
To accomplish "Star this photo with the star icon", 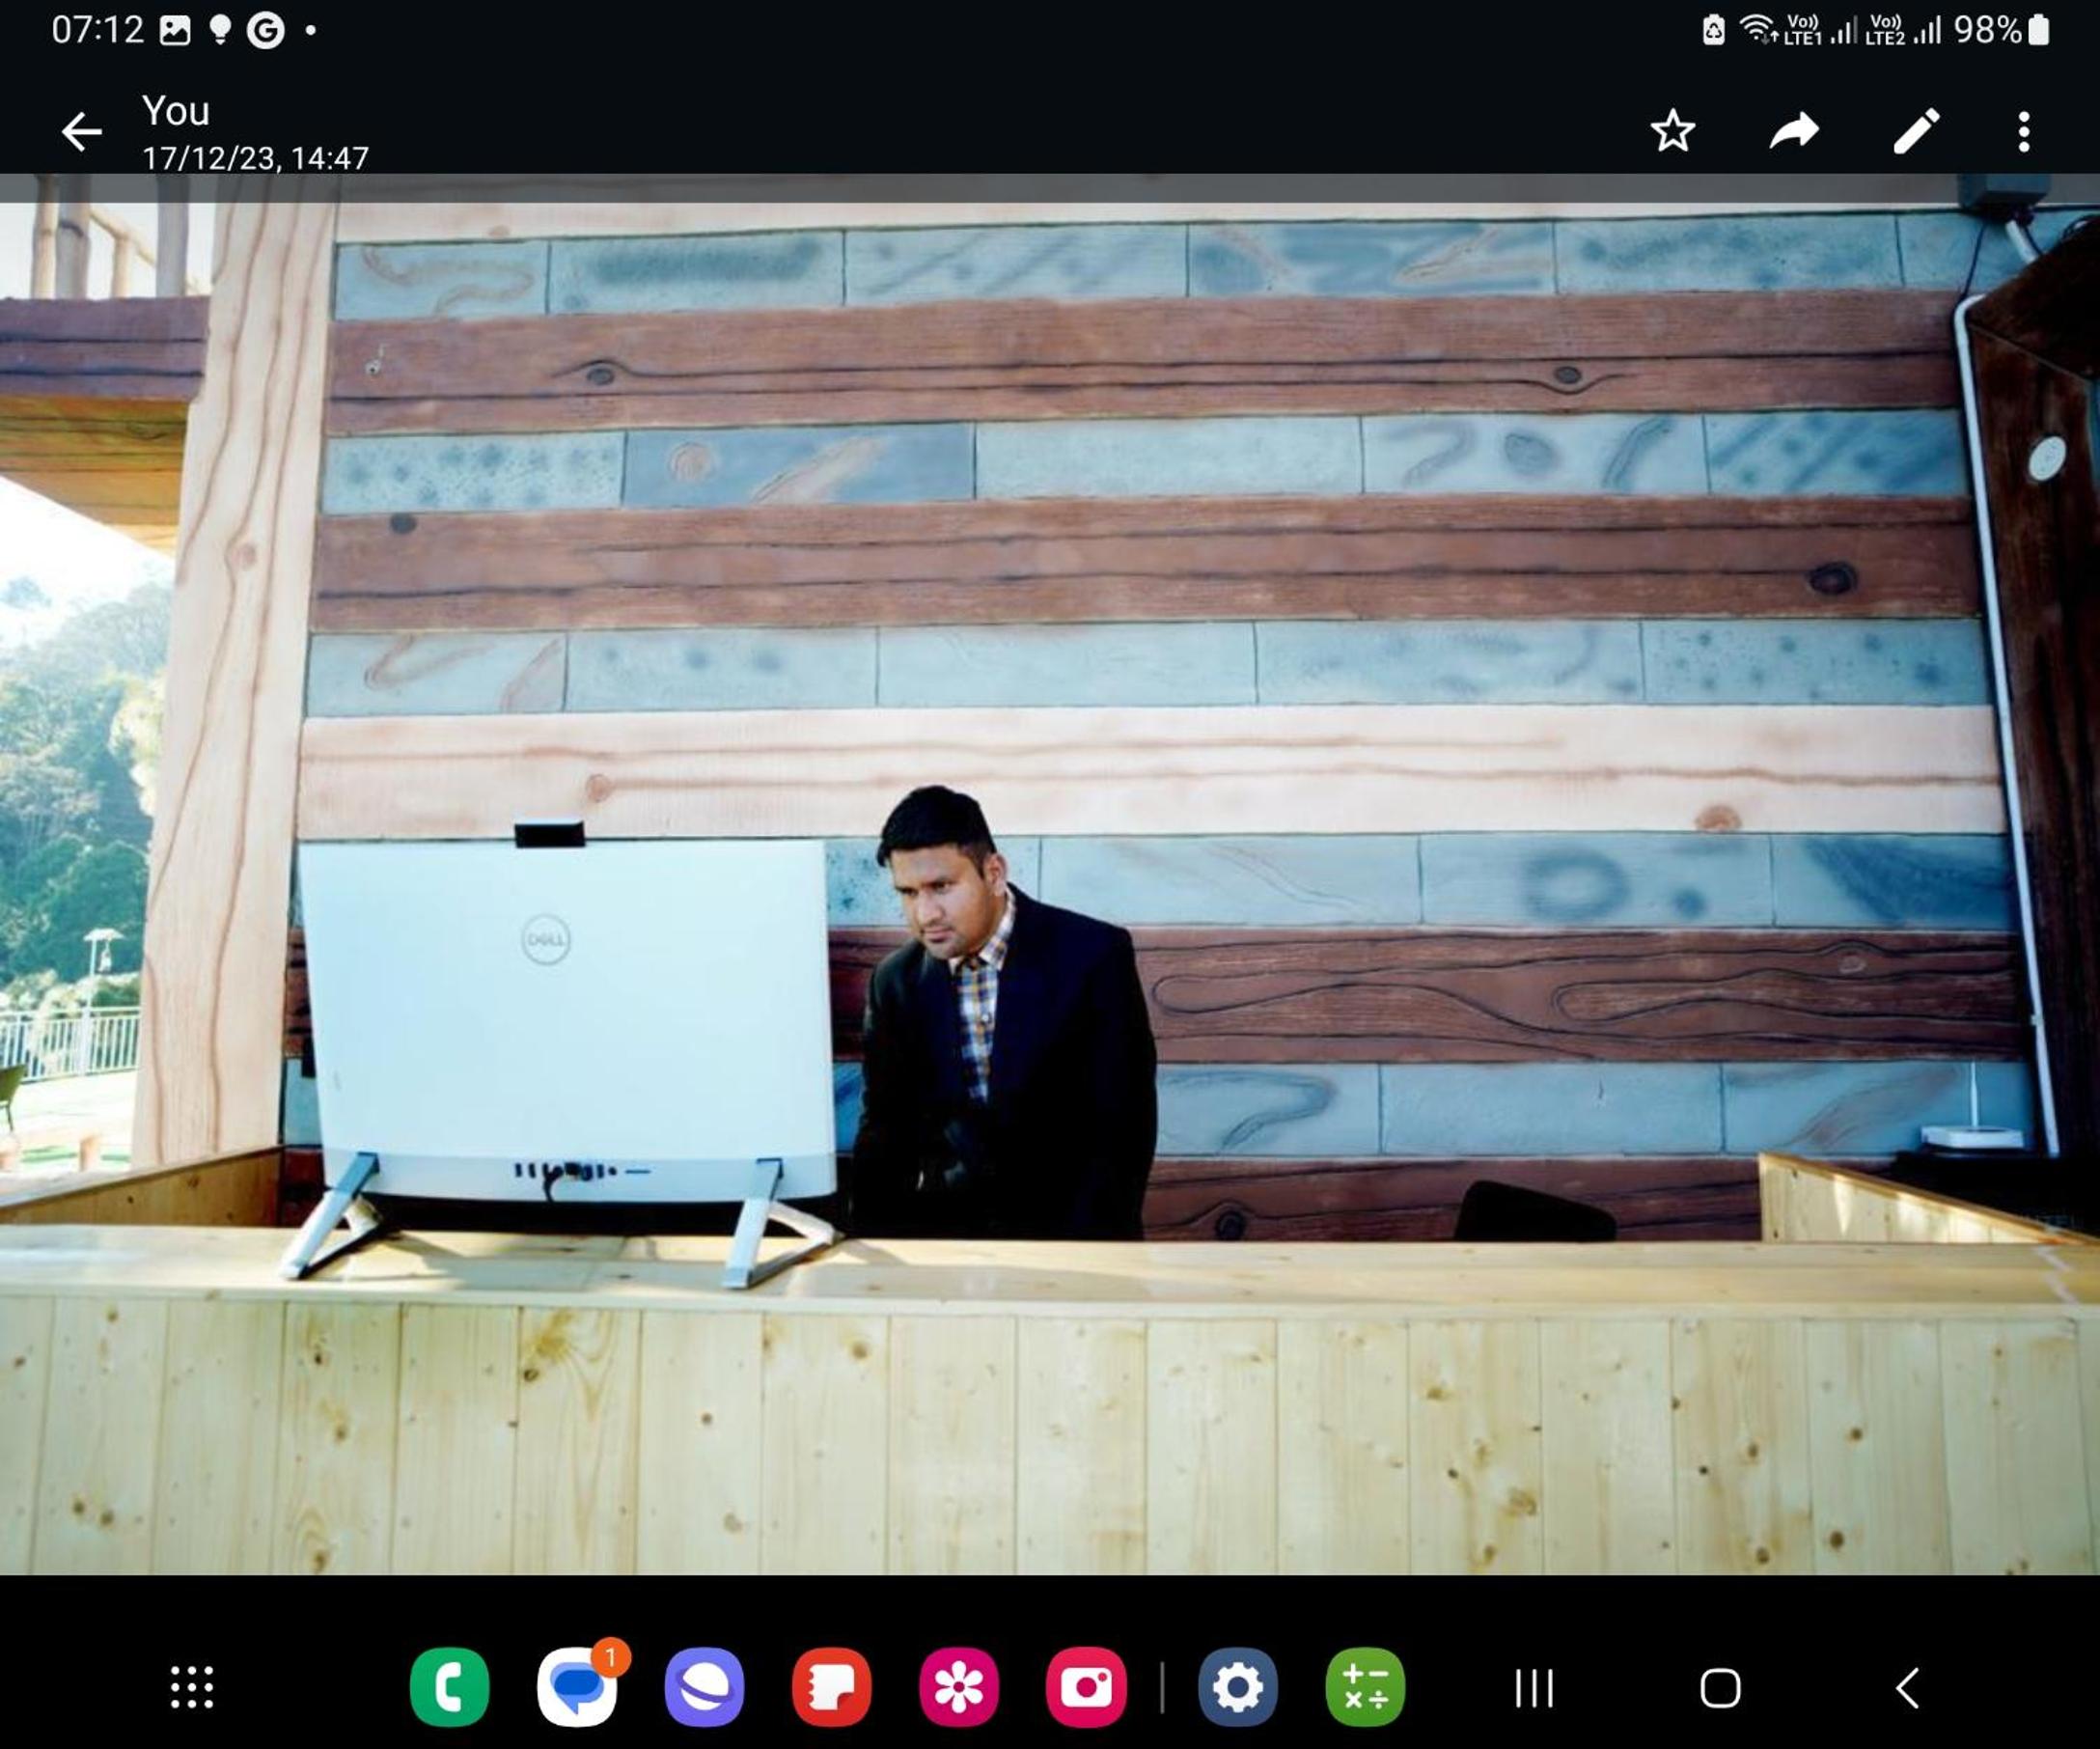I will (x=1672, y=131).
